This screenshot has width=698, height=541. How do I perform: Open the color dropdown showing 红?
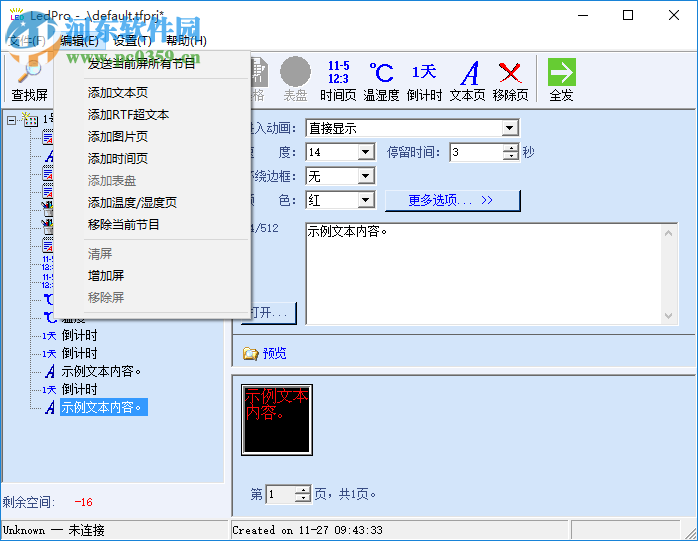(365, 200)
